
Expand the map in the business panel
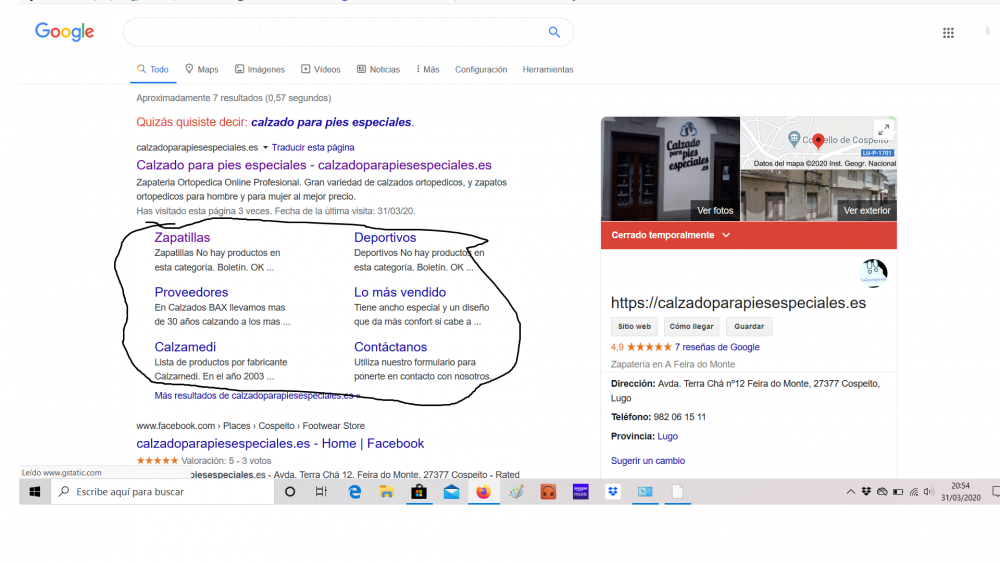click(x=884, y=129)
